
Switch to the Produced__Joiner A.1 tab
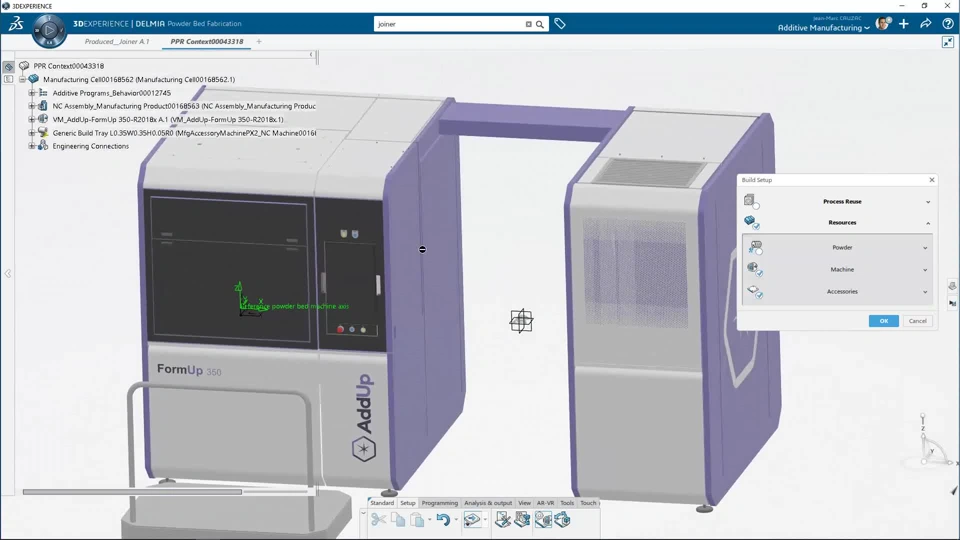(x=116, y=42)
